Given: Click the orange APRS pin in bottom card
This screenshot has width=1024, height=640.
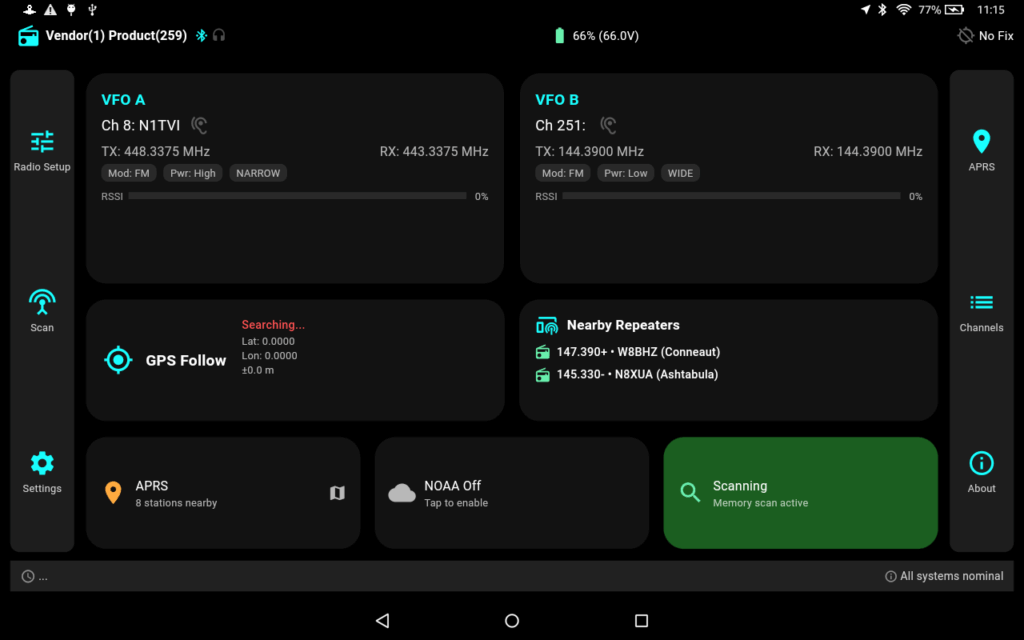Looking at the screenshot, I should [113, 493].
